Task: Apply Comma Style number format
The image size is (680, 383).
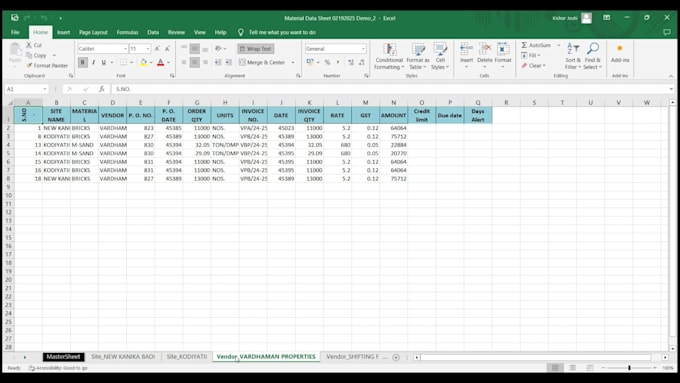Action: pos(338,62)
